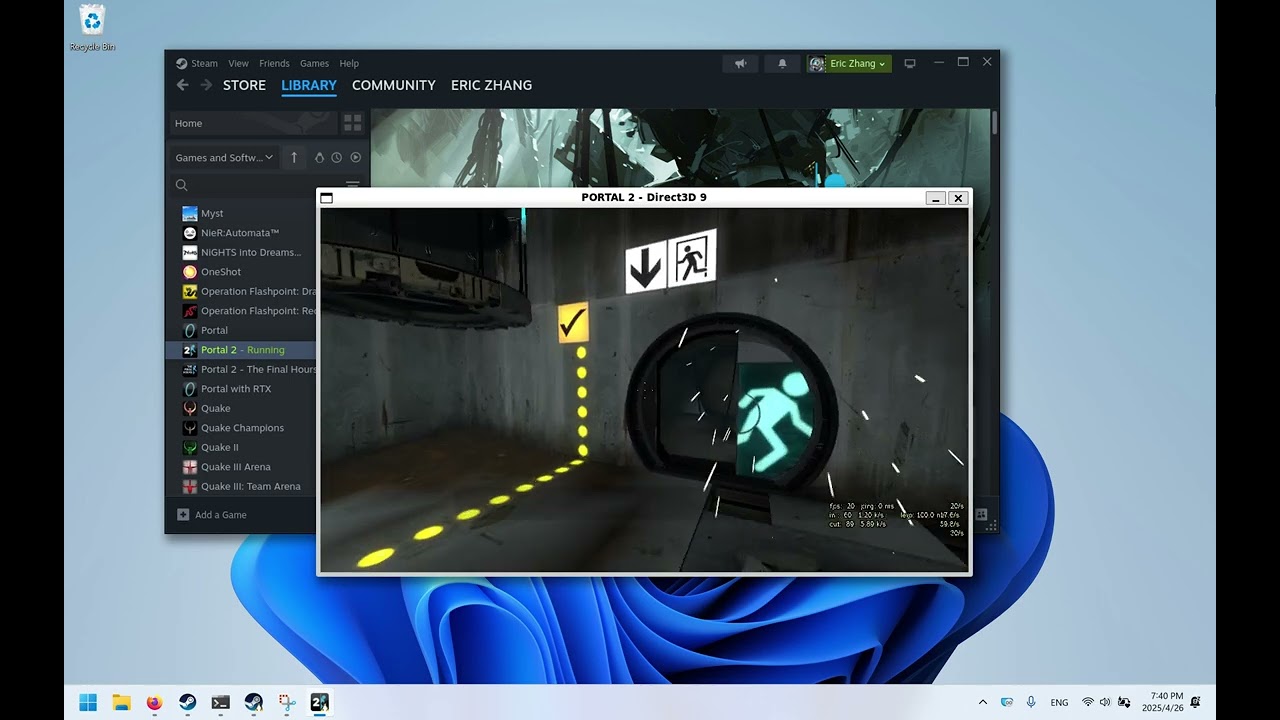1280x720 pixels.
Task: Open the clock showing 7:40 PM
Action: [1163, 702]
